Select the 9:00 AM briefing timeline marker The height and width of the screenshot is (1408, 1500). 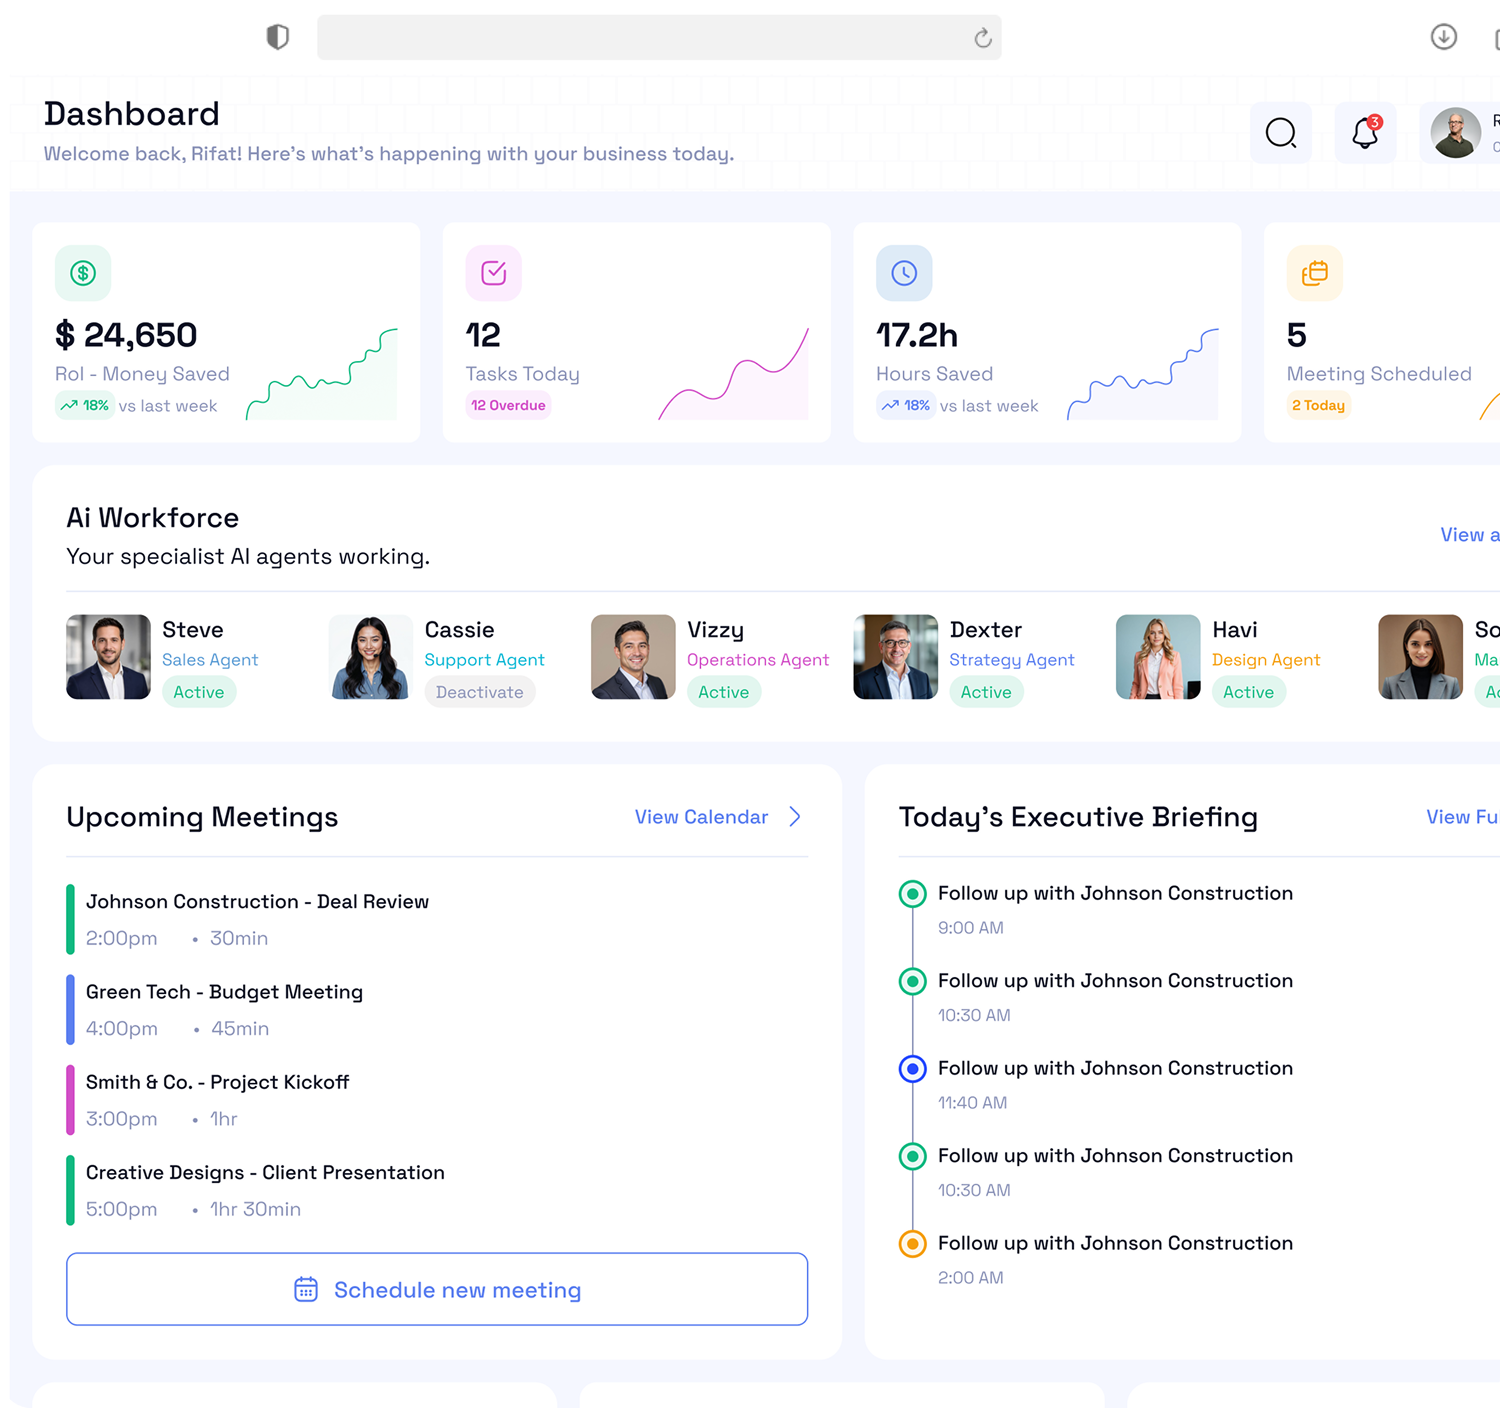pos(912,894)
